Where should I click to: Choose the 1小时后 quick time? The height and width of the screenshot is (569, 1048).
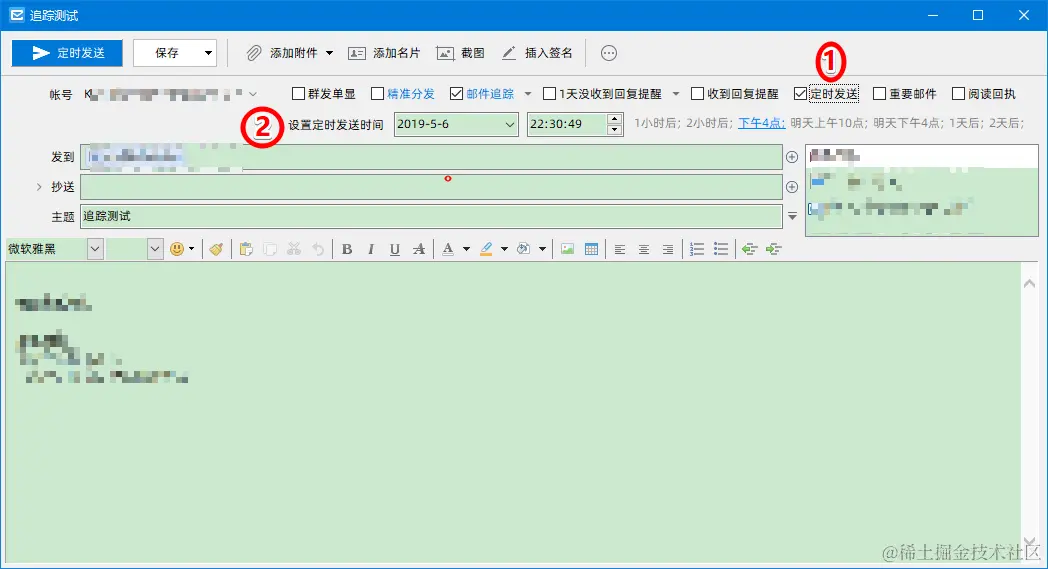pyautogui.click(x=654, y=123)
